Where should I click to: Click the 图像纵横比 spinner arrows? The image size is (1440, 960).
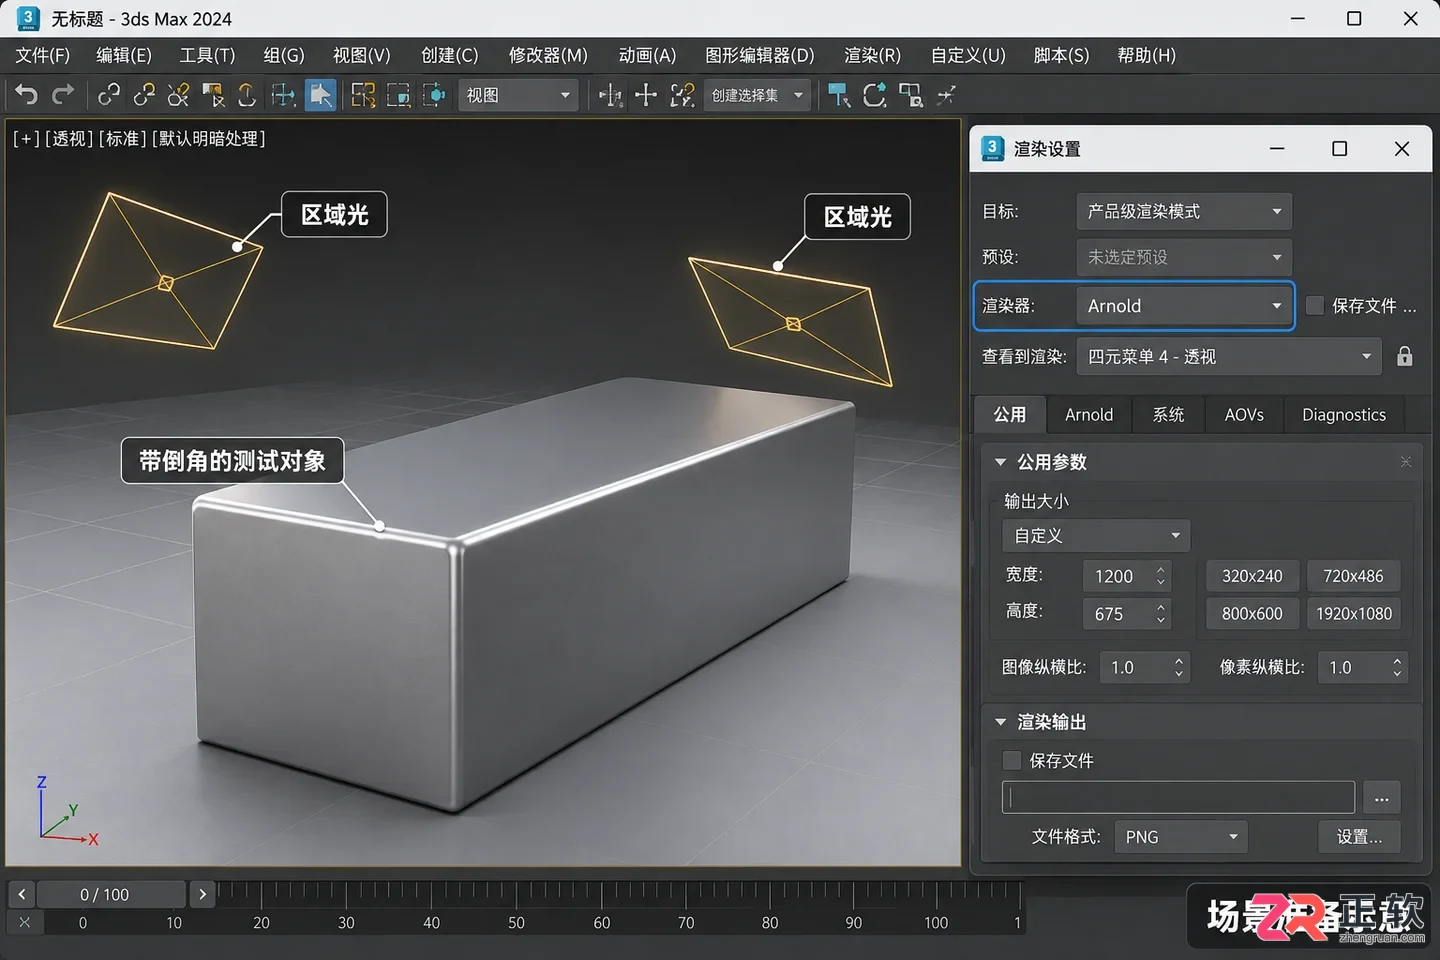click(x=1179, y=667)
